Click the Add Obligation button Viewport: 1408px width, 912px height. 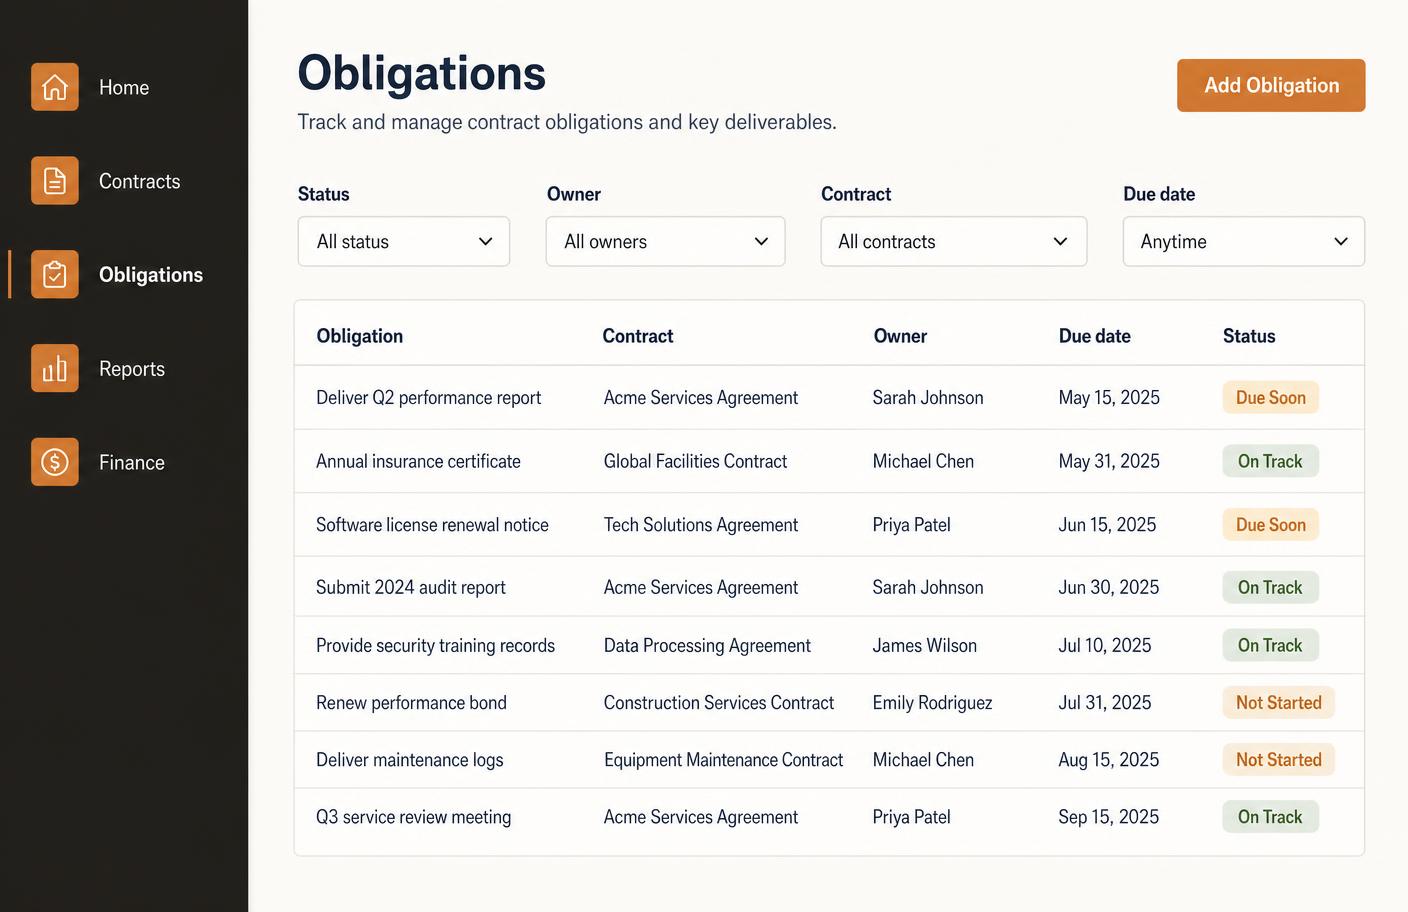pos(1271,86)
